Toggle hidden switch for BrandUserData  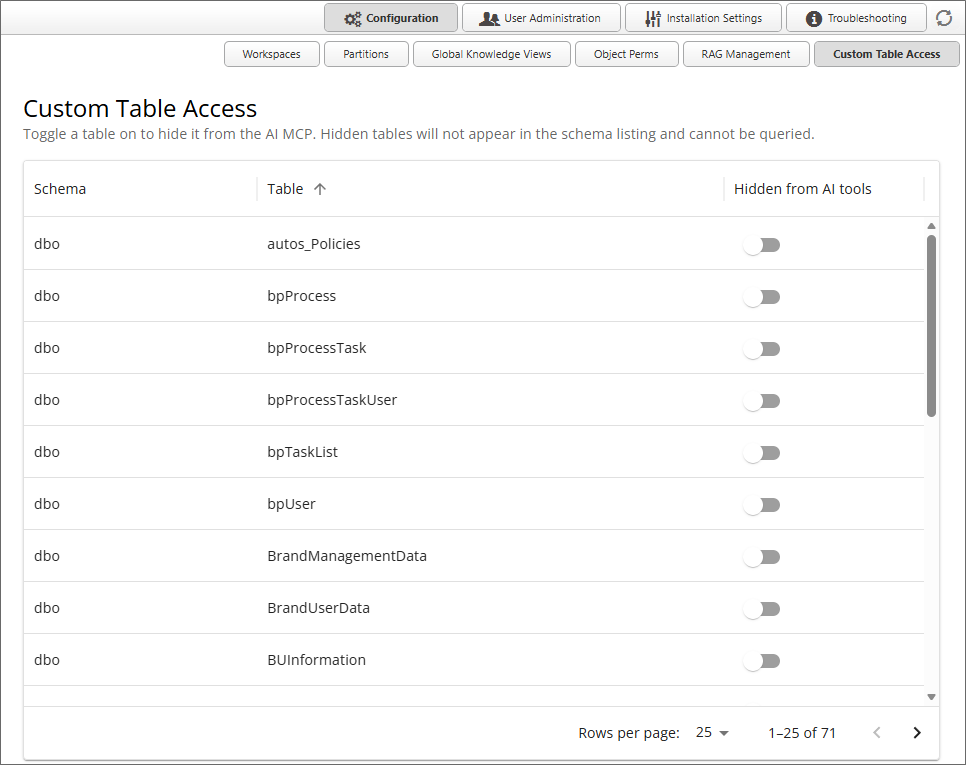[x=761, y=609]
